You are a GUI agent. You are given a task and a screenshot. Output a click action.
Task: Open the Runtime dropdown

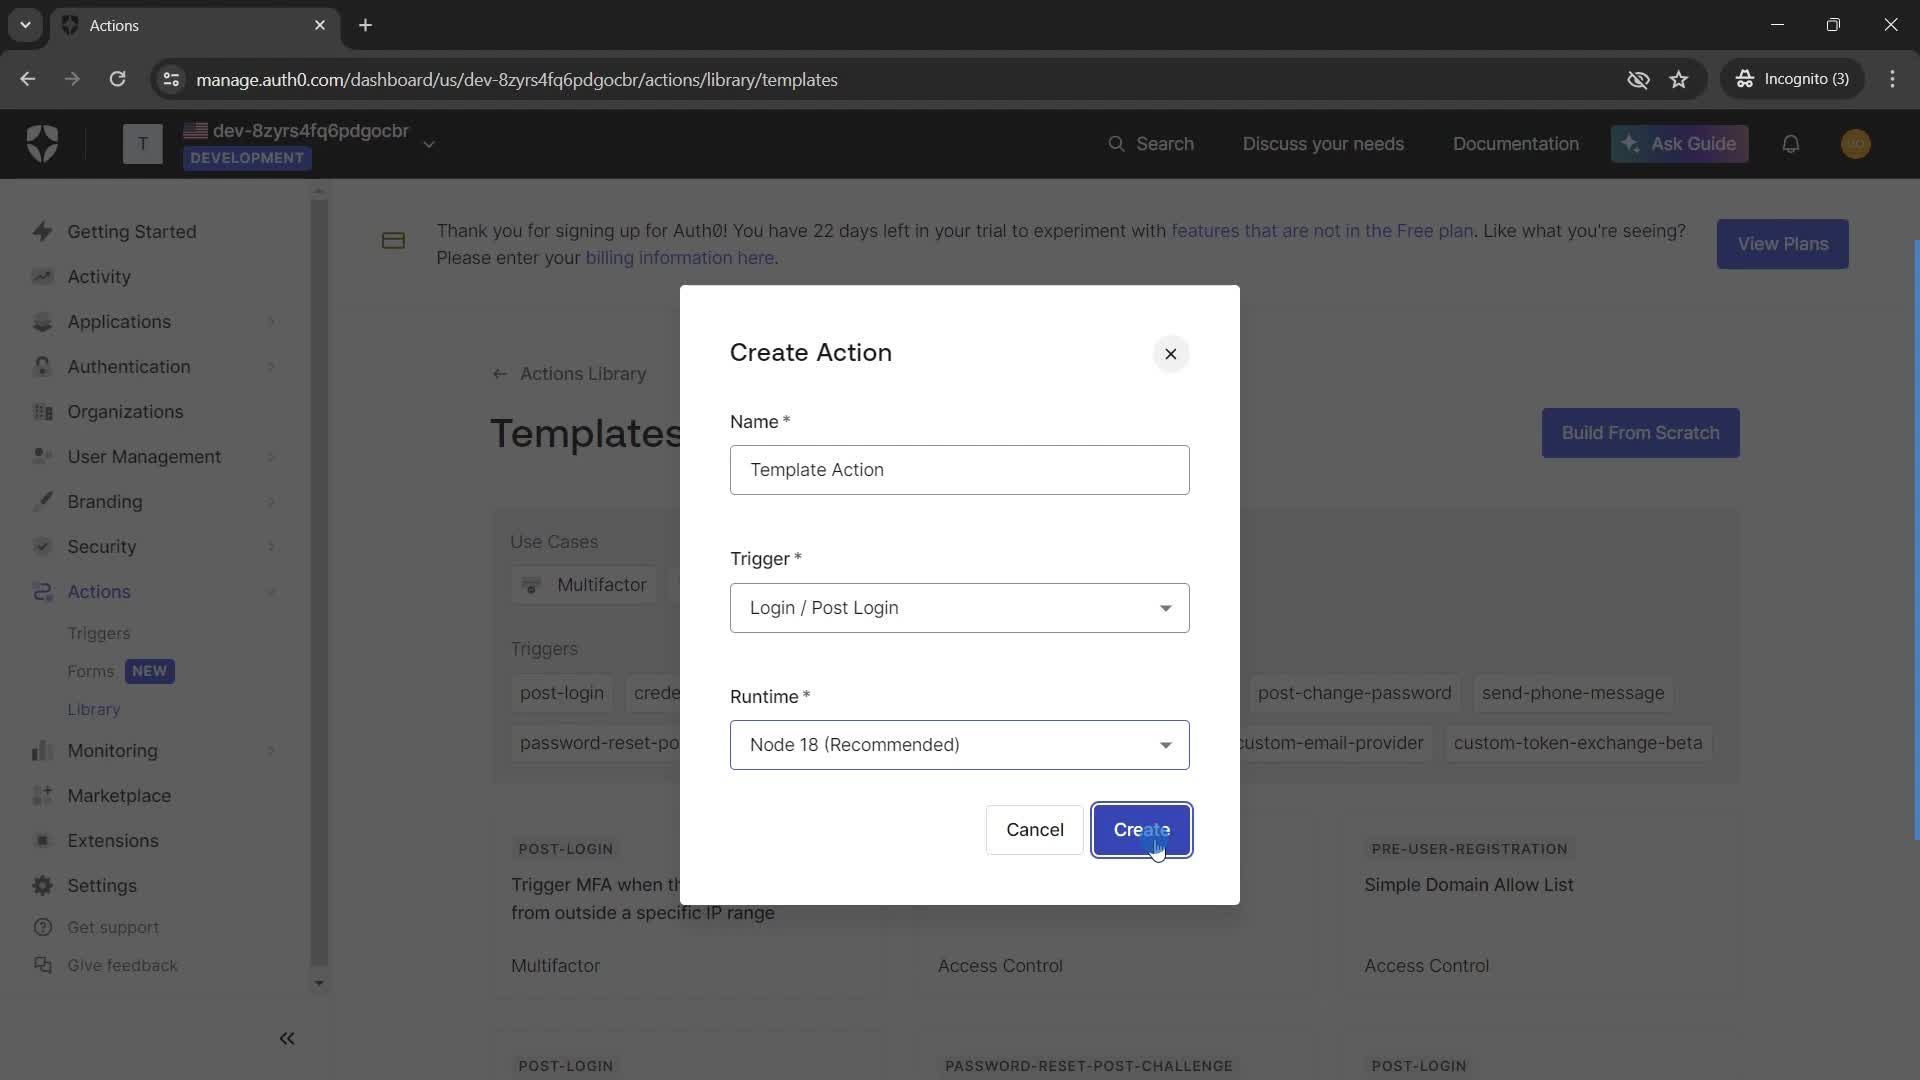click(960, 745)
